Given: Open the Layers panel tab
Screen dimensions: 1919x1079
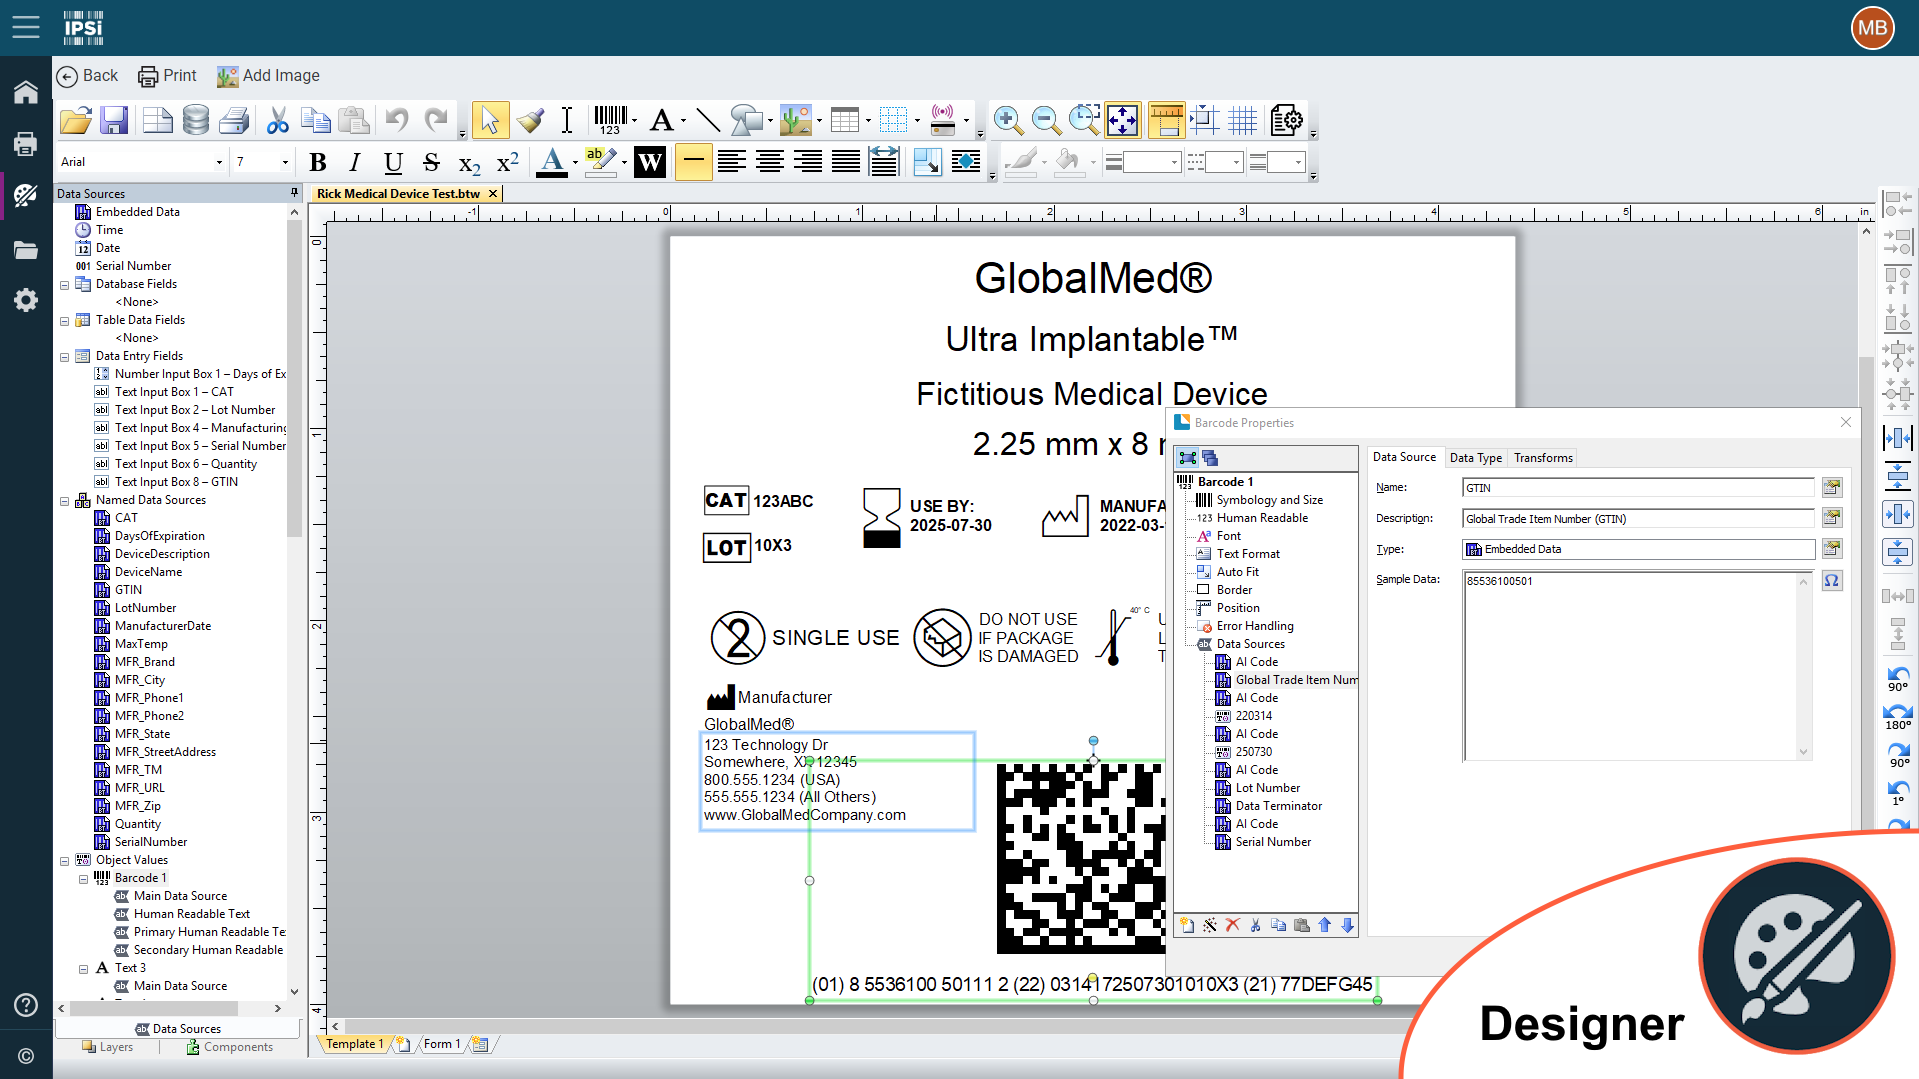Looking at the screenshot, I should point(108,1047).
